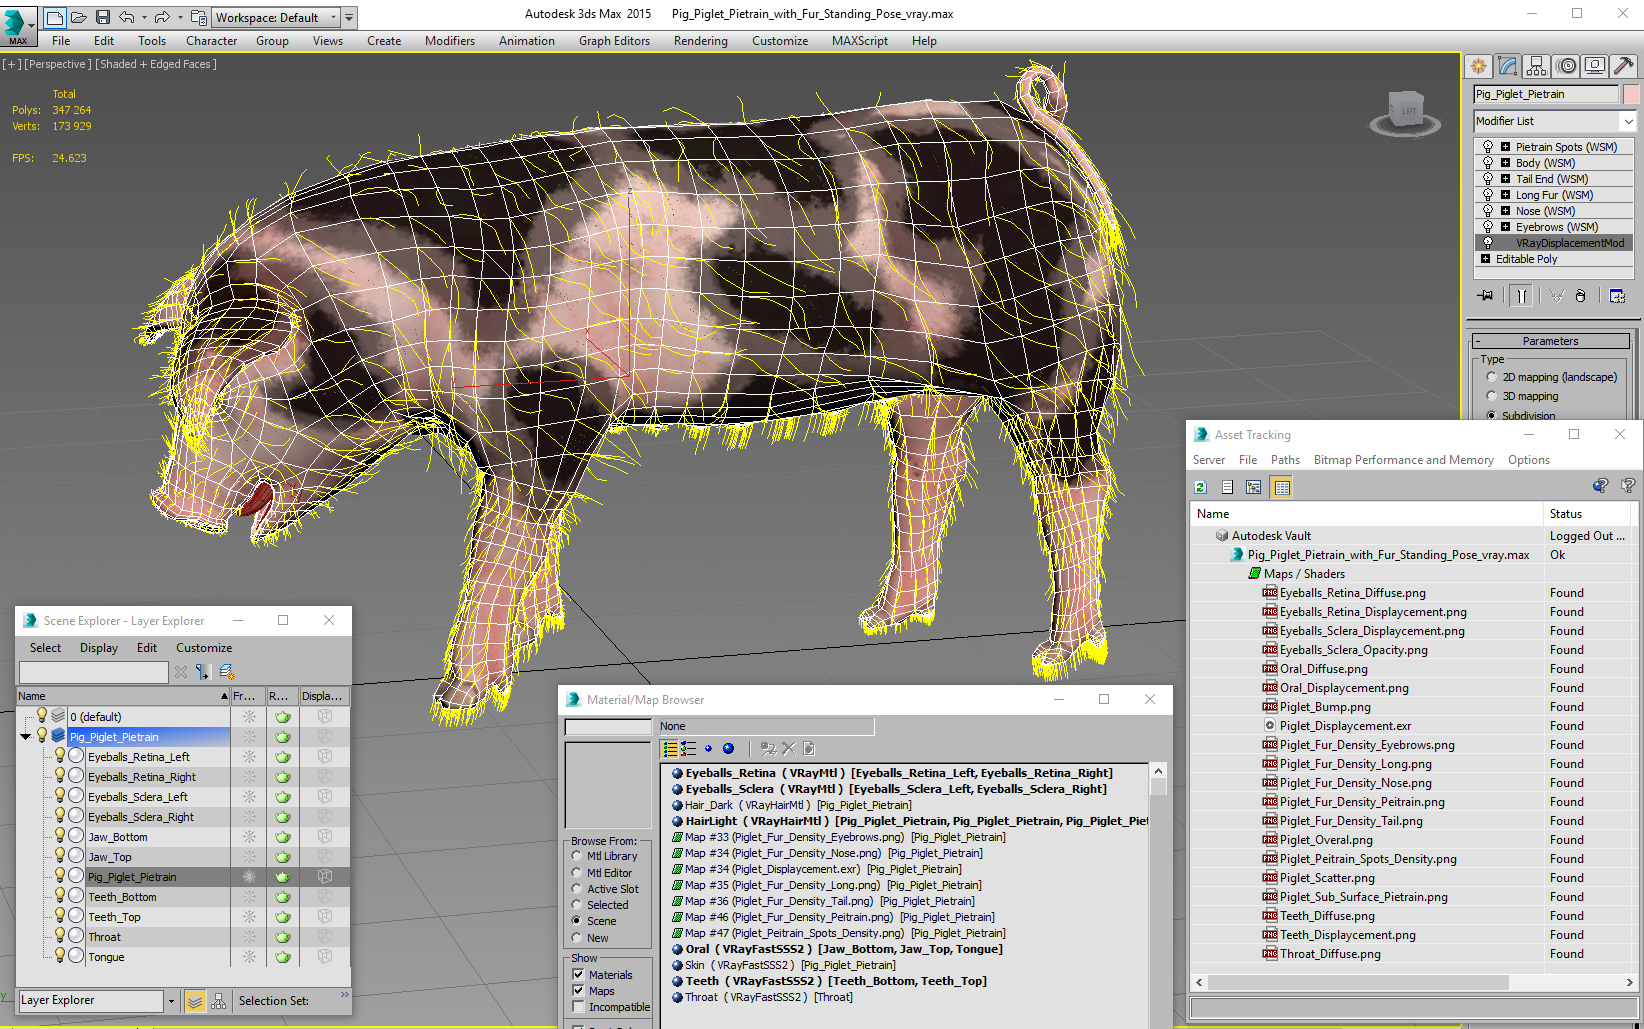
Task: Check the Incompatible checkbox
Action: [x=578, y=1007]
